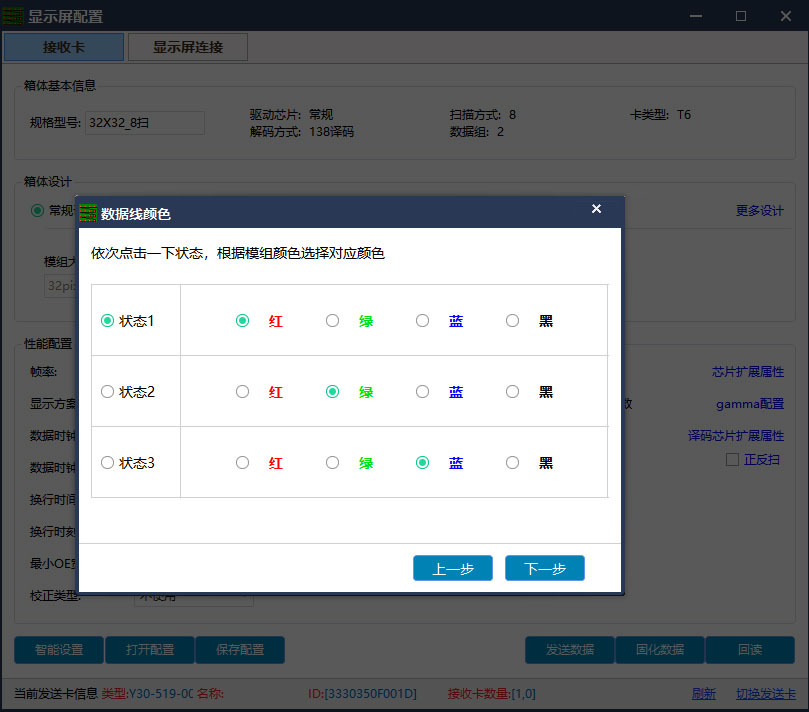Click the 规格型号 input field
Image resolution: width=809 pixels, height=712 pixels.
145,123
